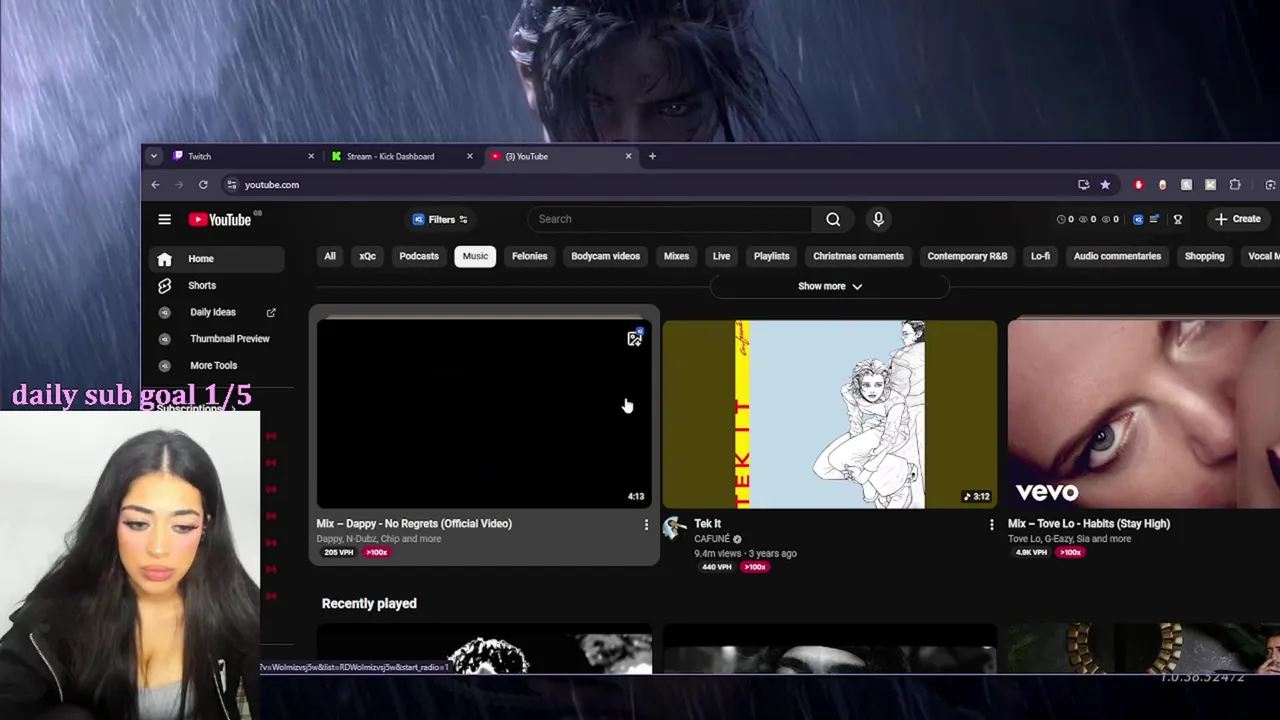This screenshot has width=1280, height=720.
Task: Select the Podcasts chip
Action: coord(419,256)
